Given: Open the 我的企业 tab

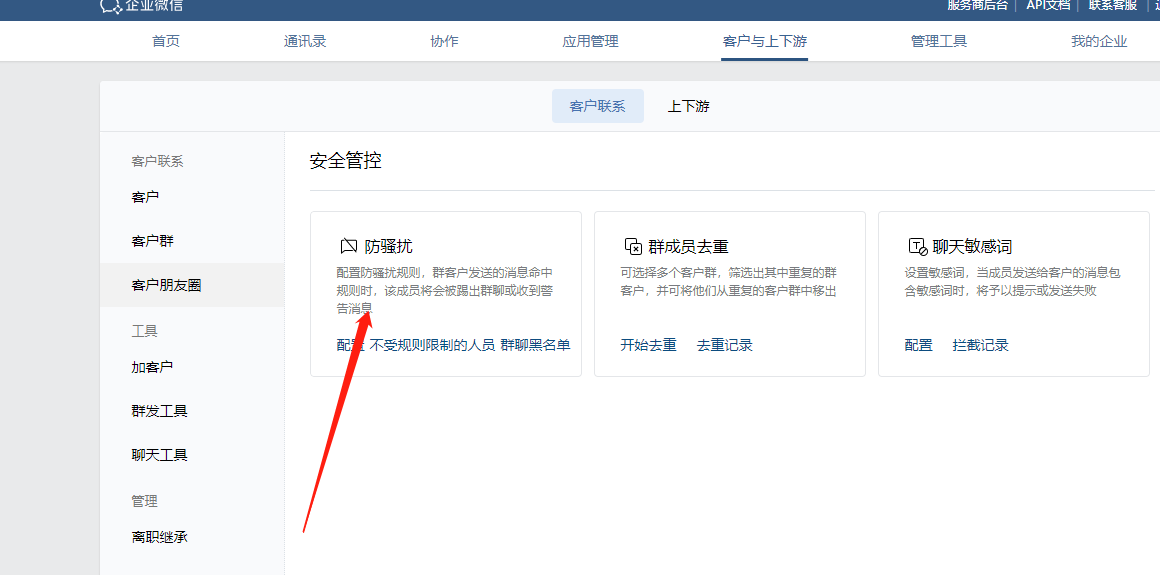Looking at the screenshot, I should pyautogui.click(x=1099, y=41).
